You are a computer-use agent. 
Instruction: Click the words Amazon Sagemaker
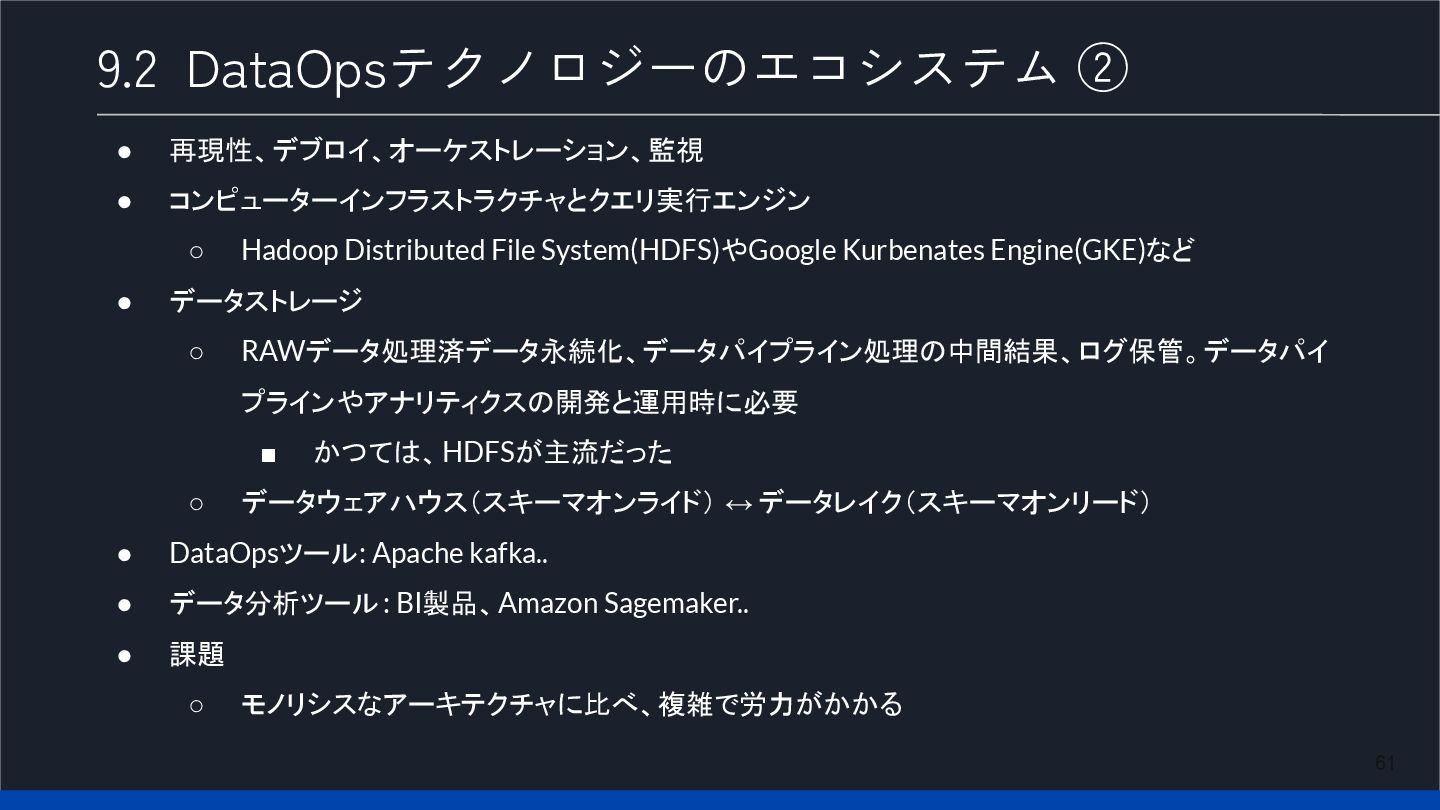[622, 604]
